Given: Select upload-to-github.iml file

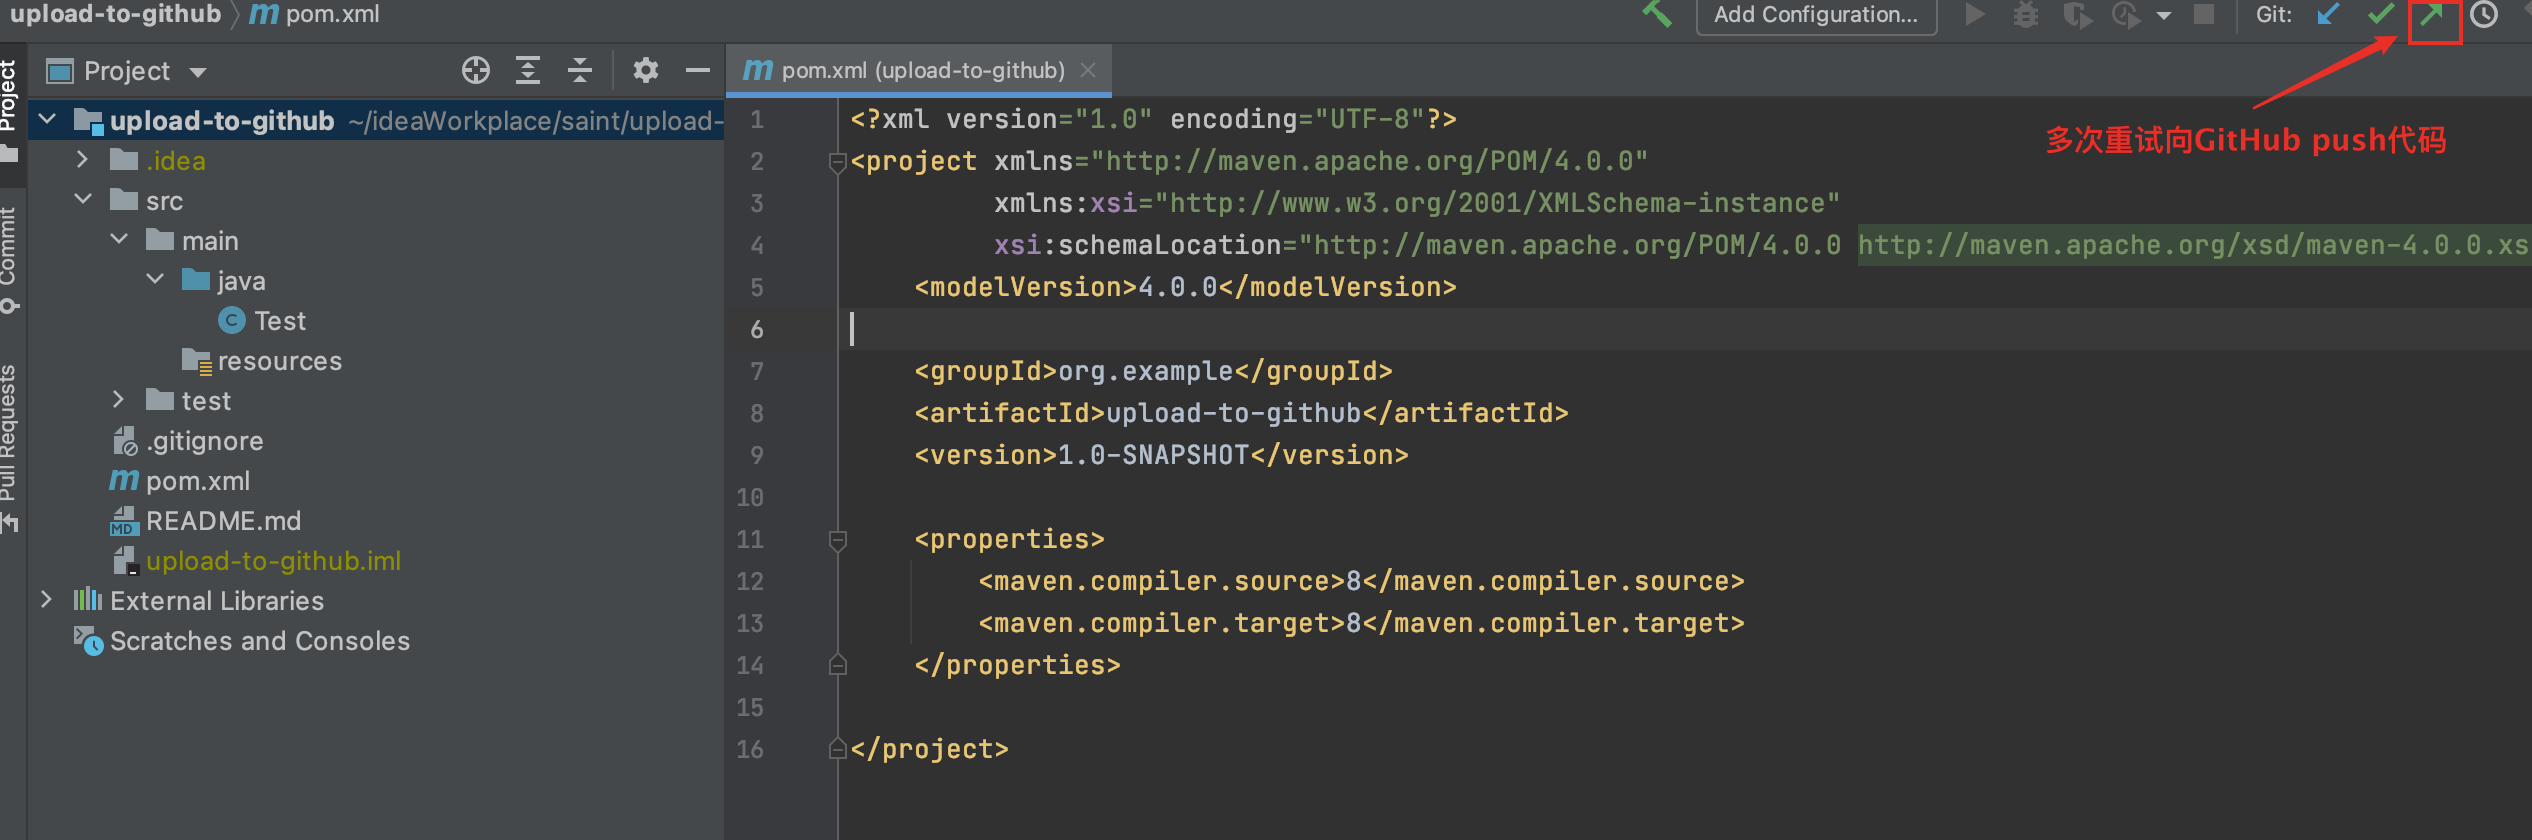Looking at the screenshot, I should pos(256,561).
